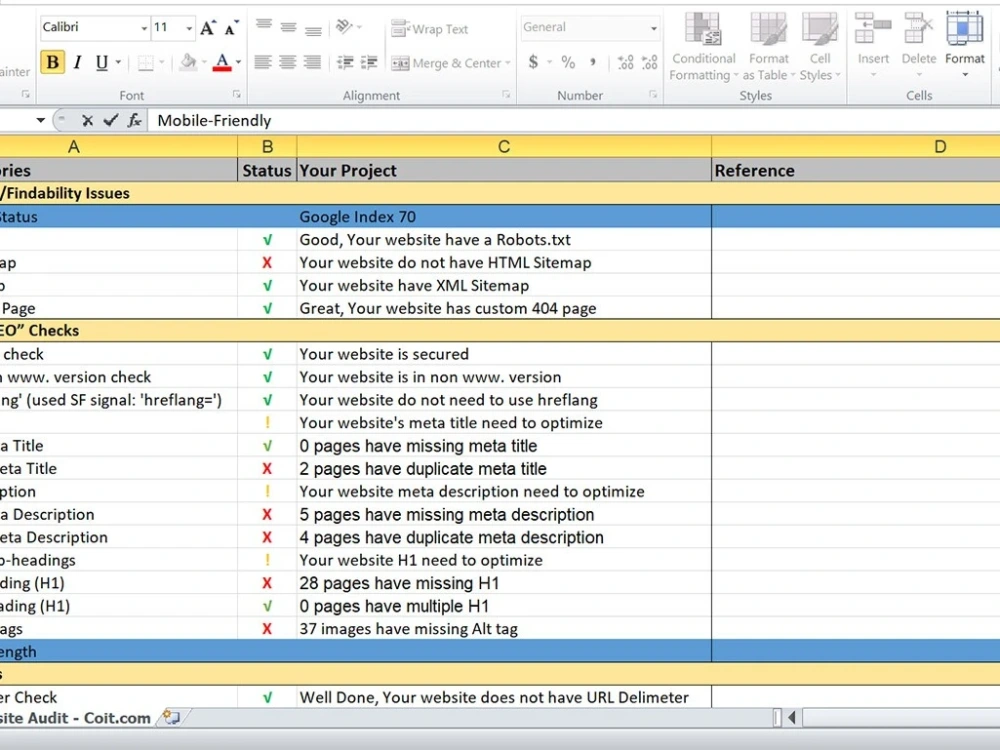
Task: Open the Borders dropdown arrow
Action: 161,62
